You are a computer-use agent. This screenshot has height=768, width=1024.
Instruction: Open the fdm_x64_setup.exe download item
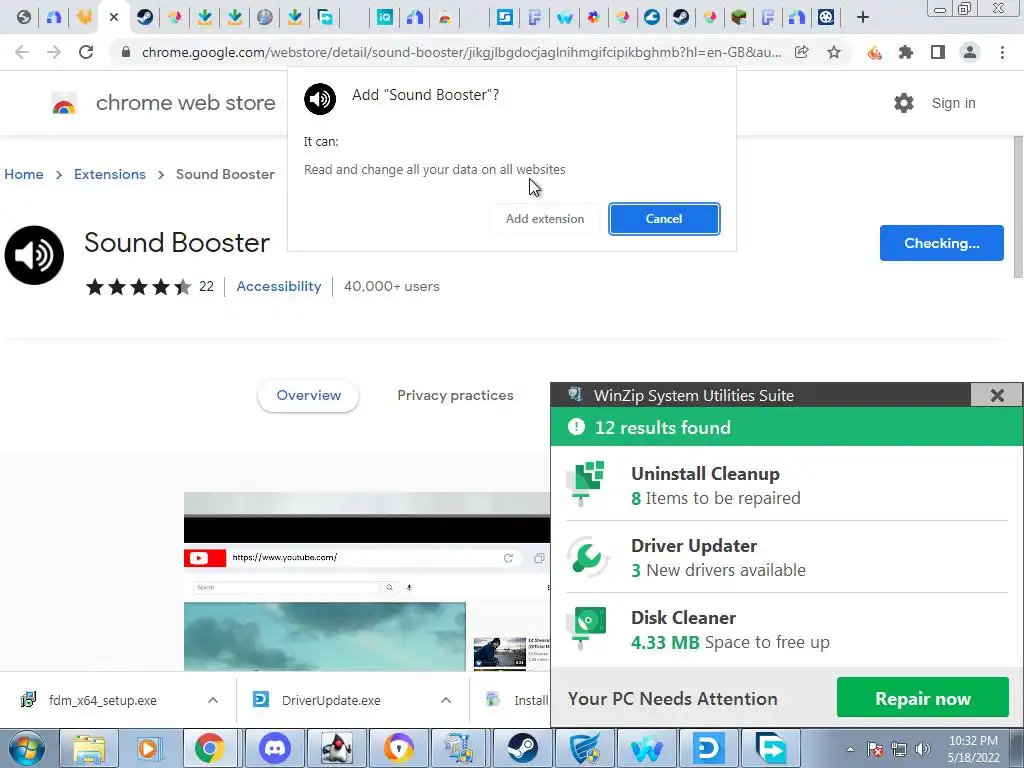pos(103,700)
